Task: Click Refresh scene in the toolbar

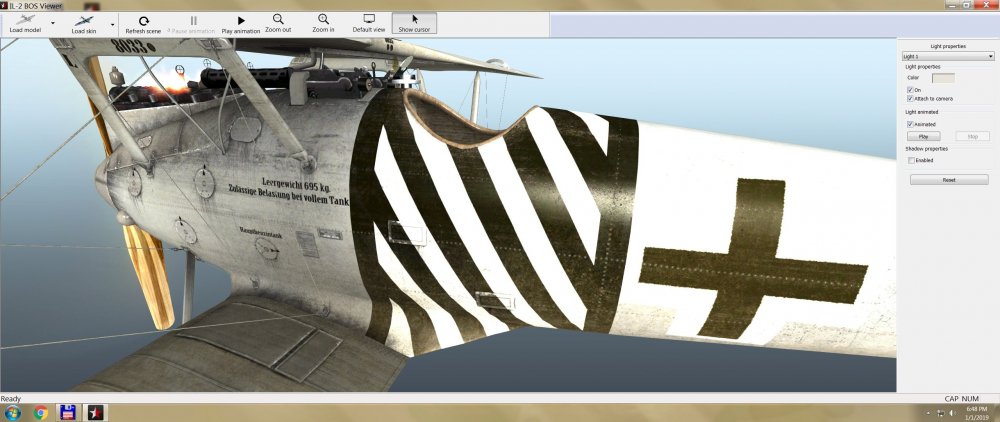Action: [143, 24]
